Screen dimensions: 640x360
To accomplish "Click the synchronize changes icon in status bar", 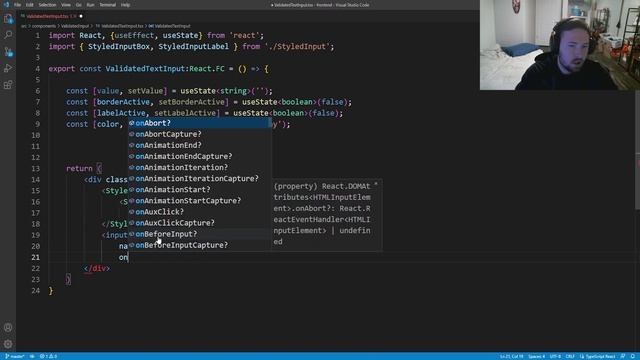I will [32, 356].
